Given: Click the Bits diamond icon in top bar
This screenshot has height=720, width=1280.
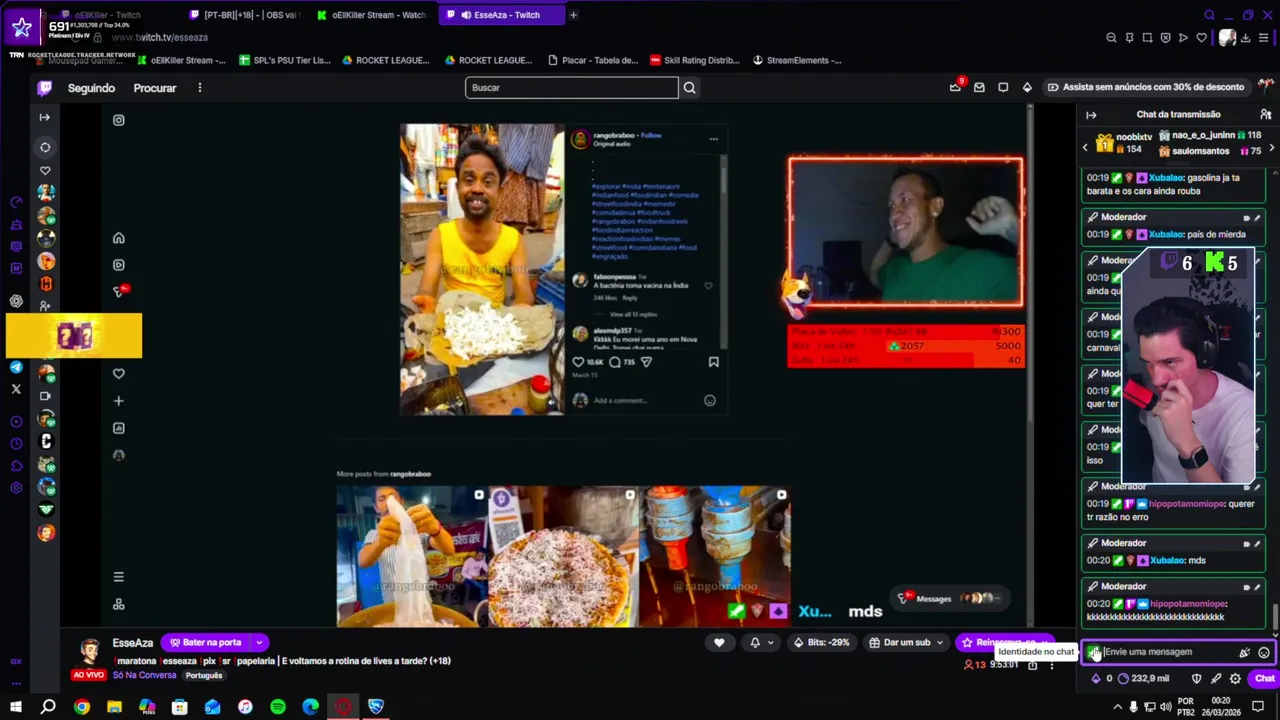Looking at the screenshot, I should [1027, 87].
